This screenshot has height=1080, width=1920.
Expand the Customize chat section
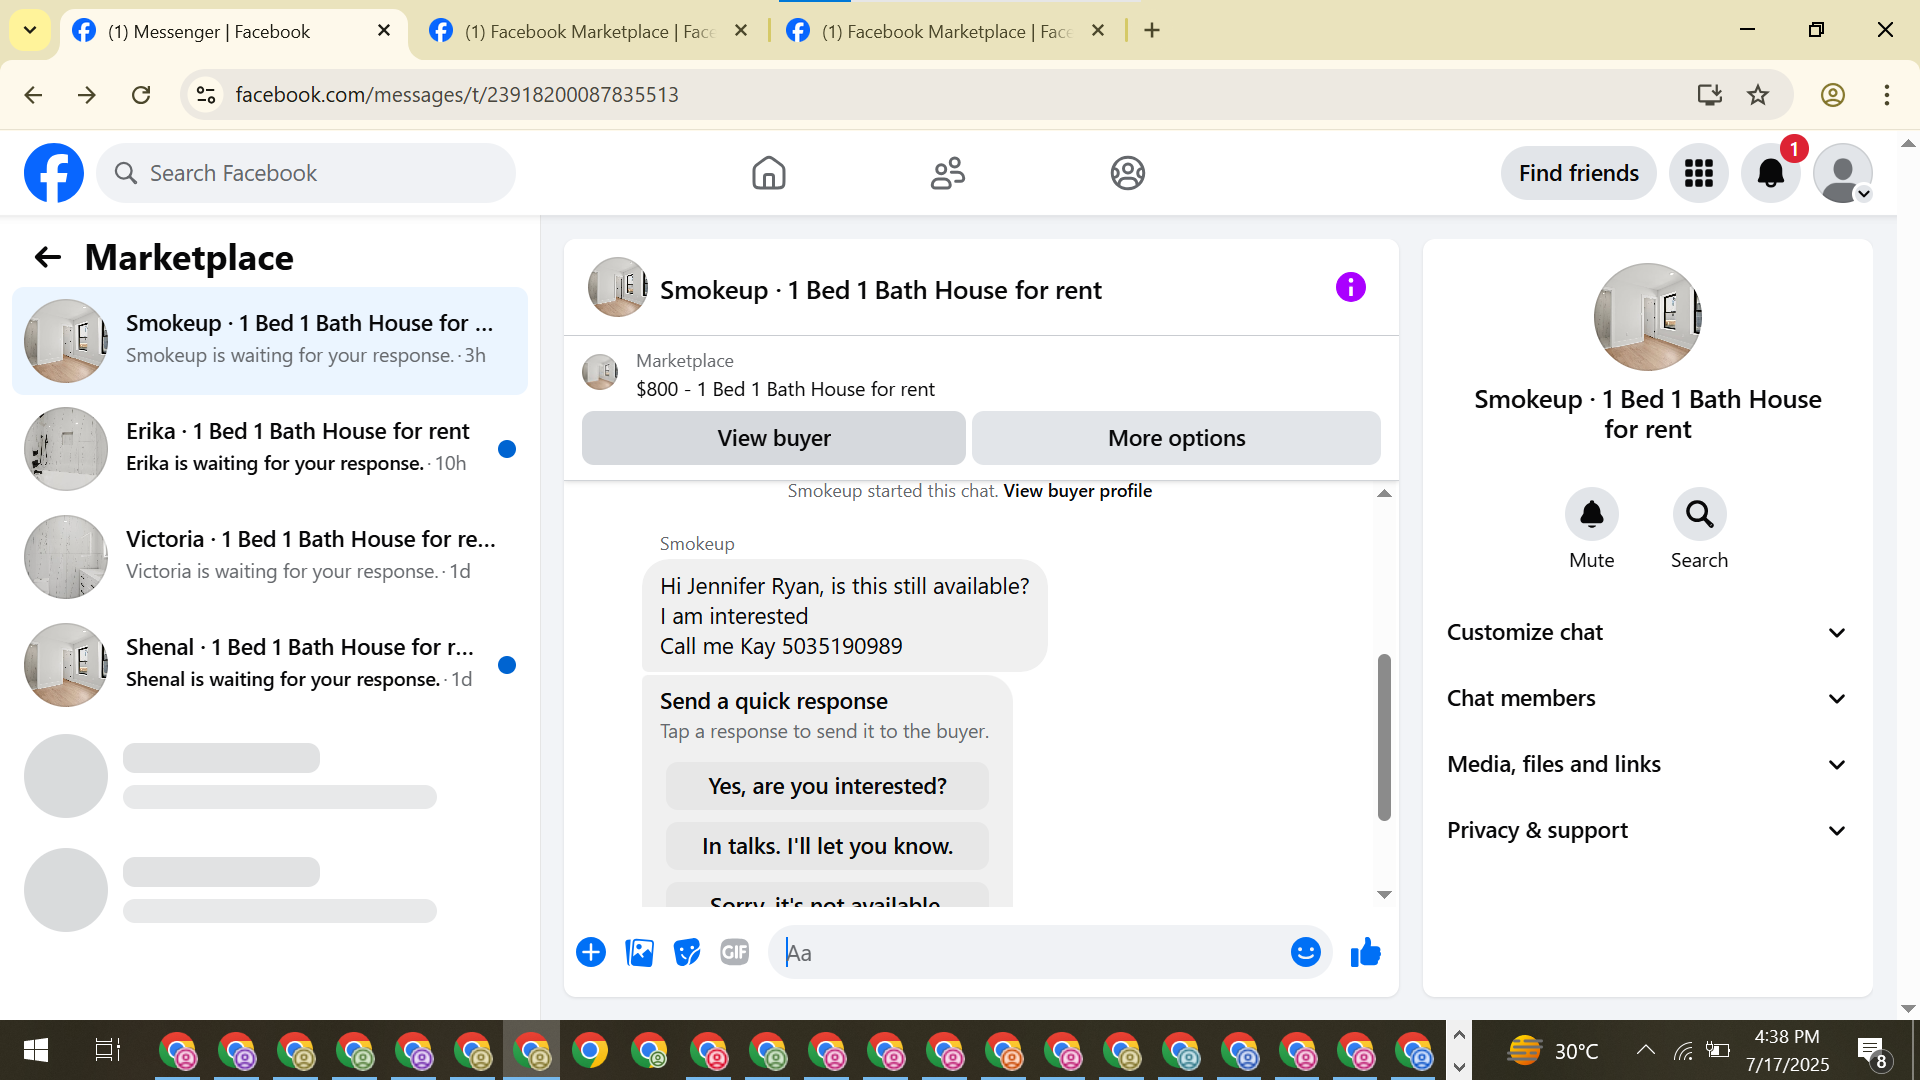pyautogui.click(x=1646, y=632)
